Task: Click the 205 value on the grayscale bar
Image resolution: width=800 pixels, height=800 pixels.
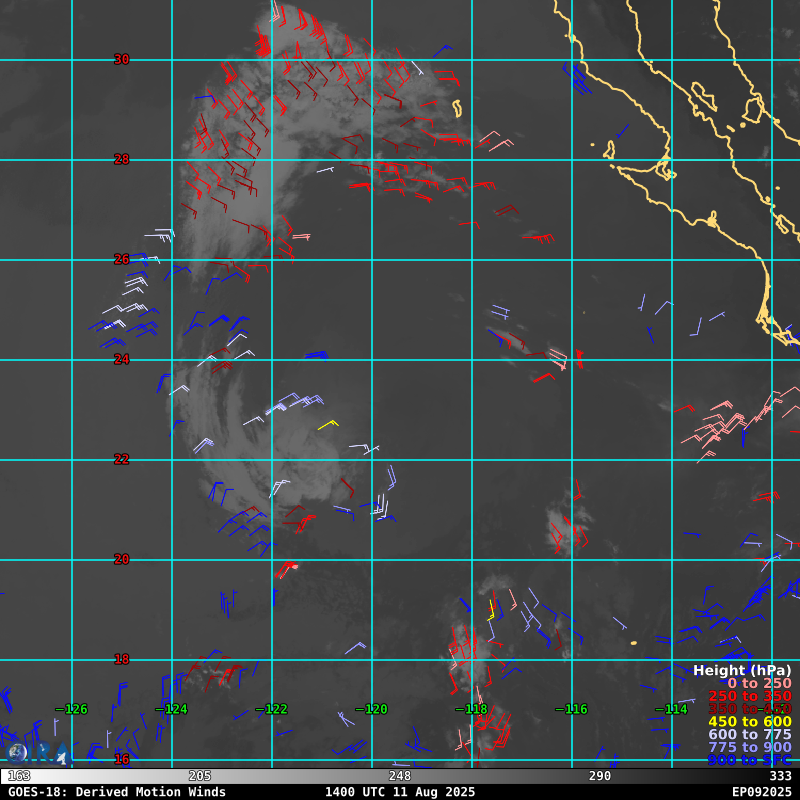Action: (200, 776)
